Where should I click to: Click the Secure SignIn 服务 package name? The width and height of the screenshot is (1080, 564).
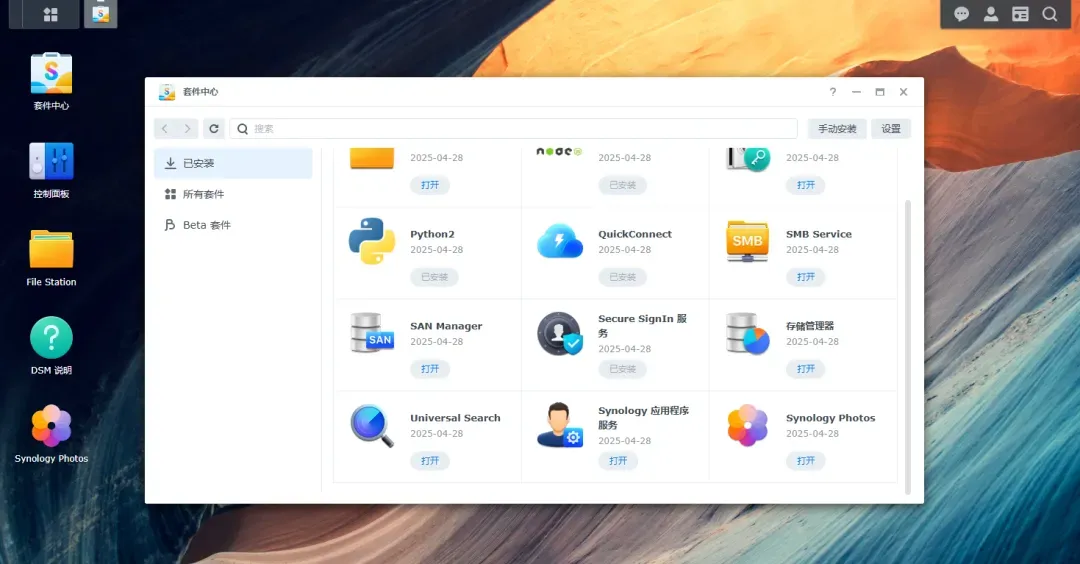coord(643,326)
